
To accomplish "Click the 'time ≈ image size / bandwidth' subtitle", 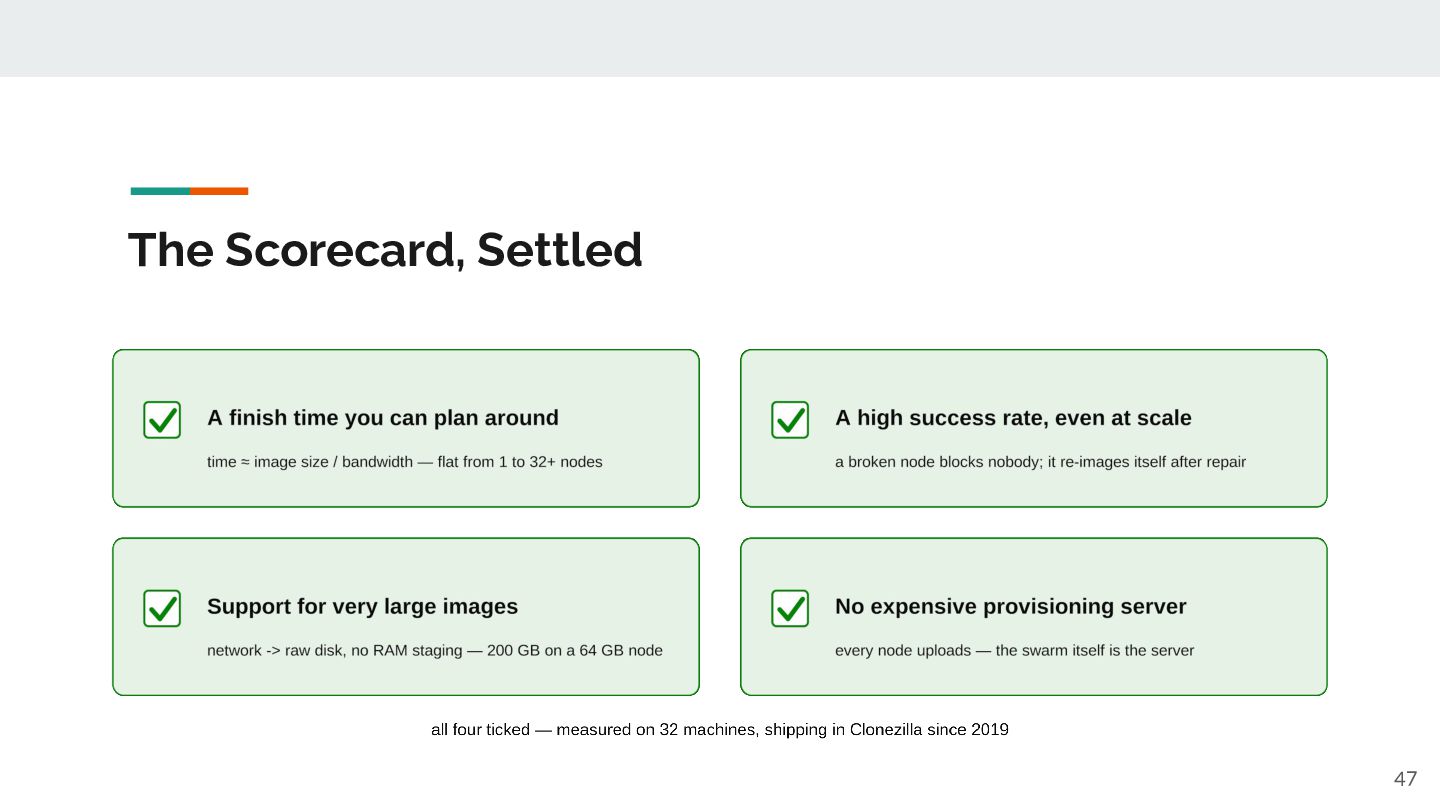I will coord(405,462).
